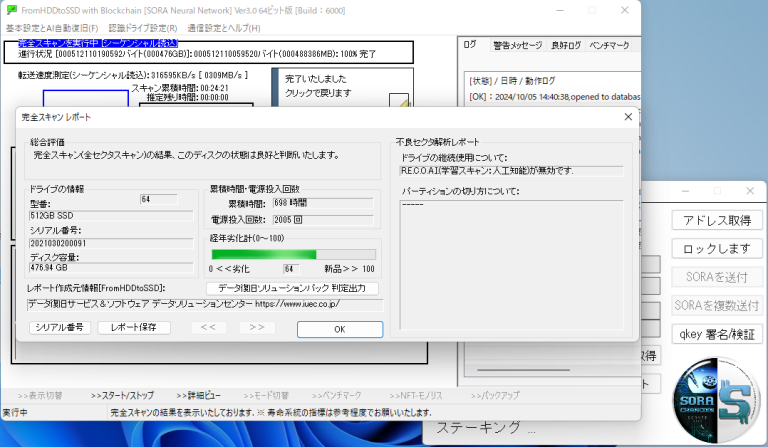Click the FromHDDtoSSD app icon in title bar
The image size is (768, 447).
pos(12,10)
